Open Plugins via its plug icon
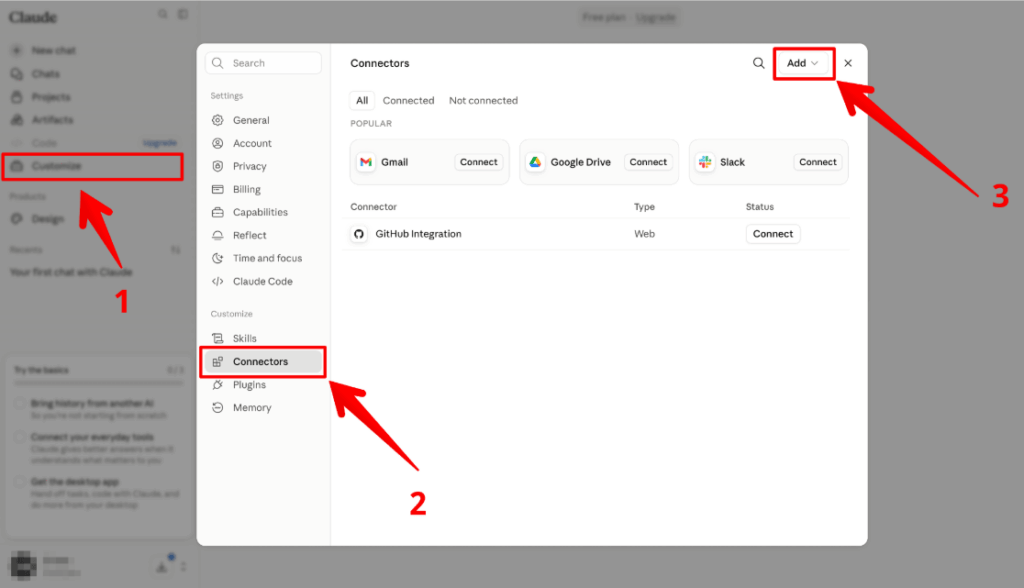Image resolution: width=1024 pixels, height=588 pixels. click(217, 385)
